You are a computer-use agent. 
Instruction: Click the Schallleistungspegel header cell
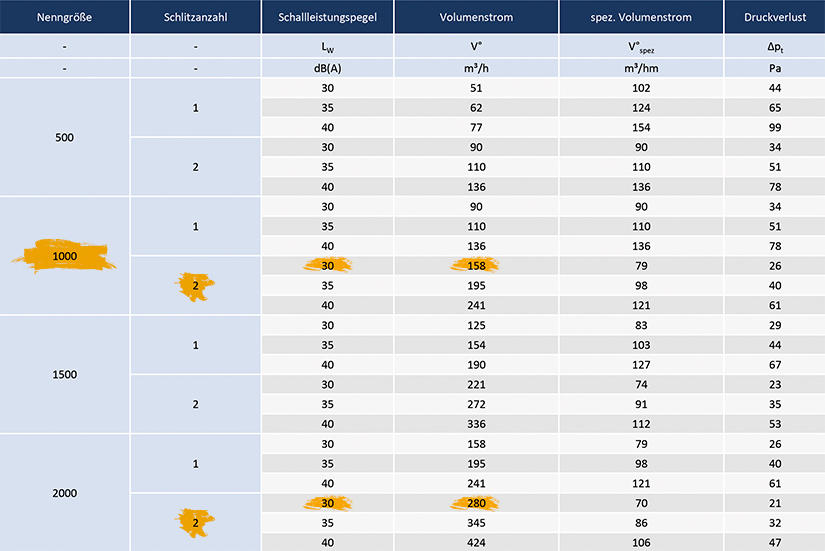(x=325, y=17)
